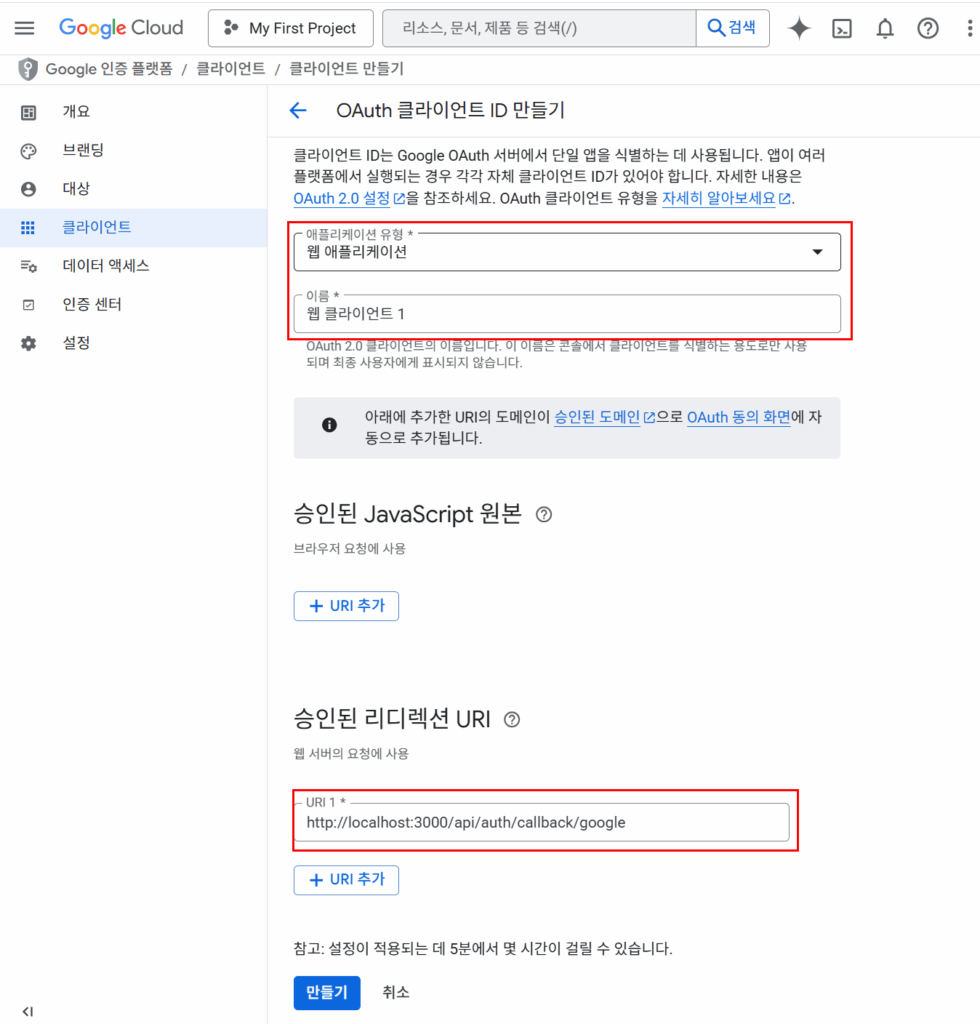Screen dimensions: 980x1024
Task: Open the hamburger navigation menu
Action: coord(24,28)
